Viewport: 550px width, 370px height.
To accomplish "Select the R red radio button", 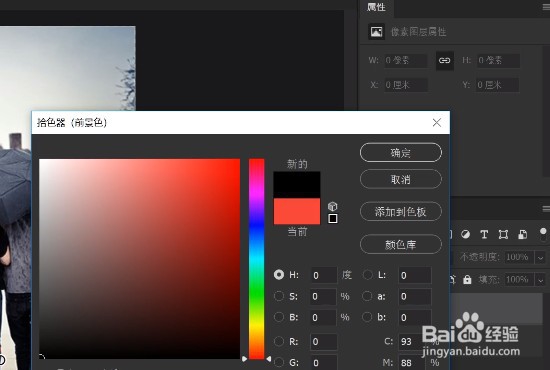I will [x=279, y=341].
